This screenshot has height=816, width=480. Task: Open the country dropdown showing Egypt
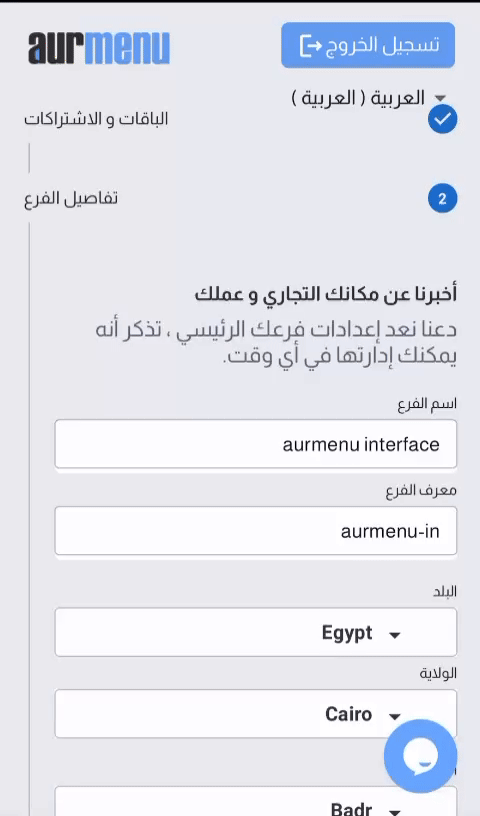pyautogui.click(x=256, y=632)
